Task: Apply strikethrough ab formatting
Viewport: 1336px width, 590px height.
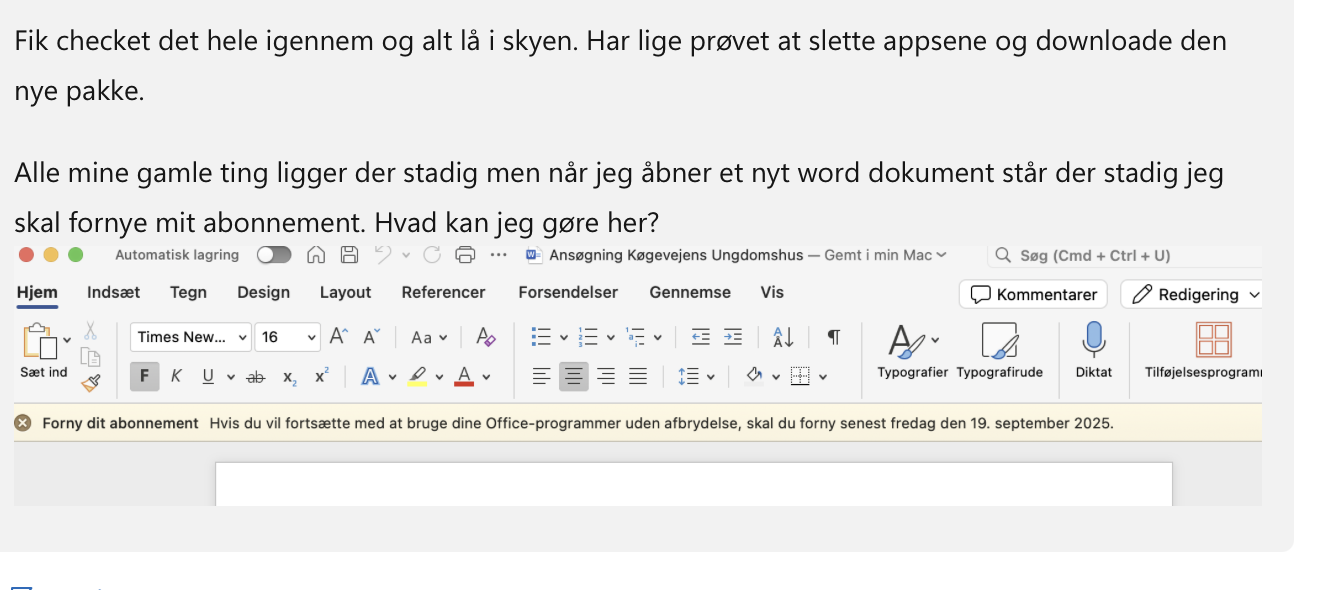Action: coord(256,377)
